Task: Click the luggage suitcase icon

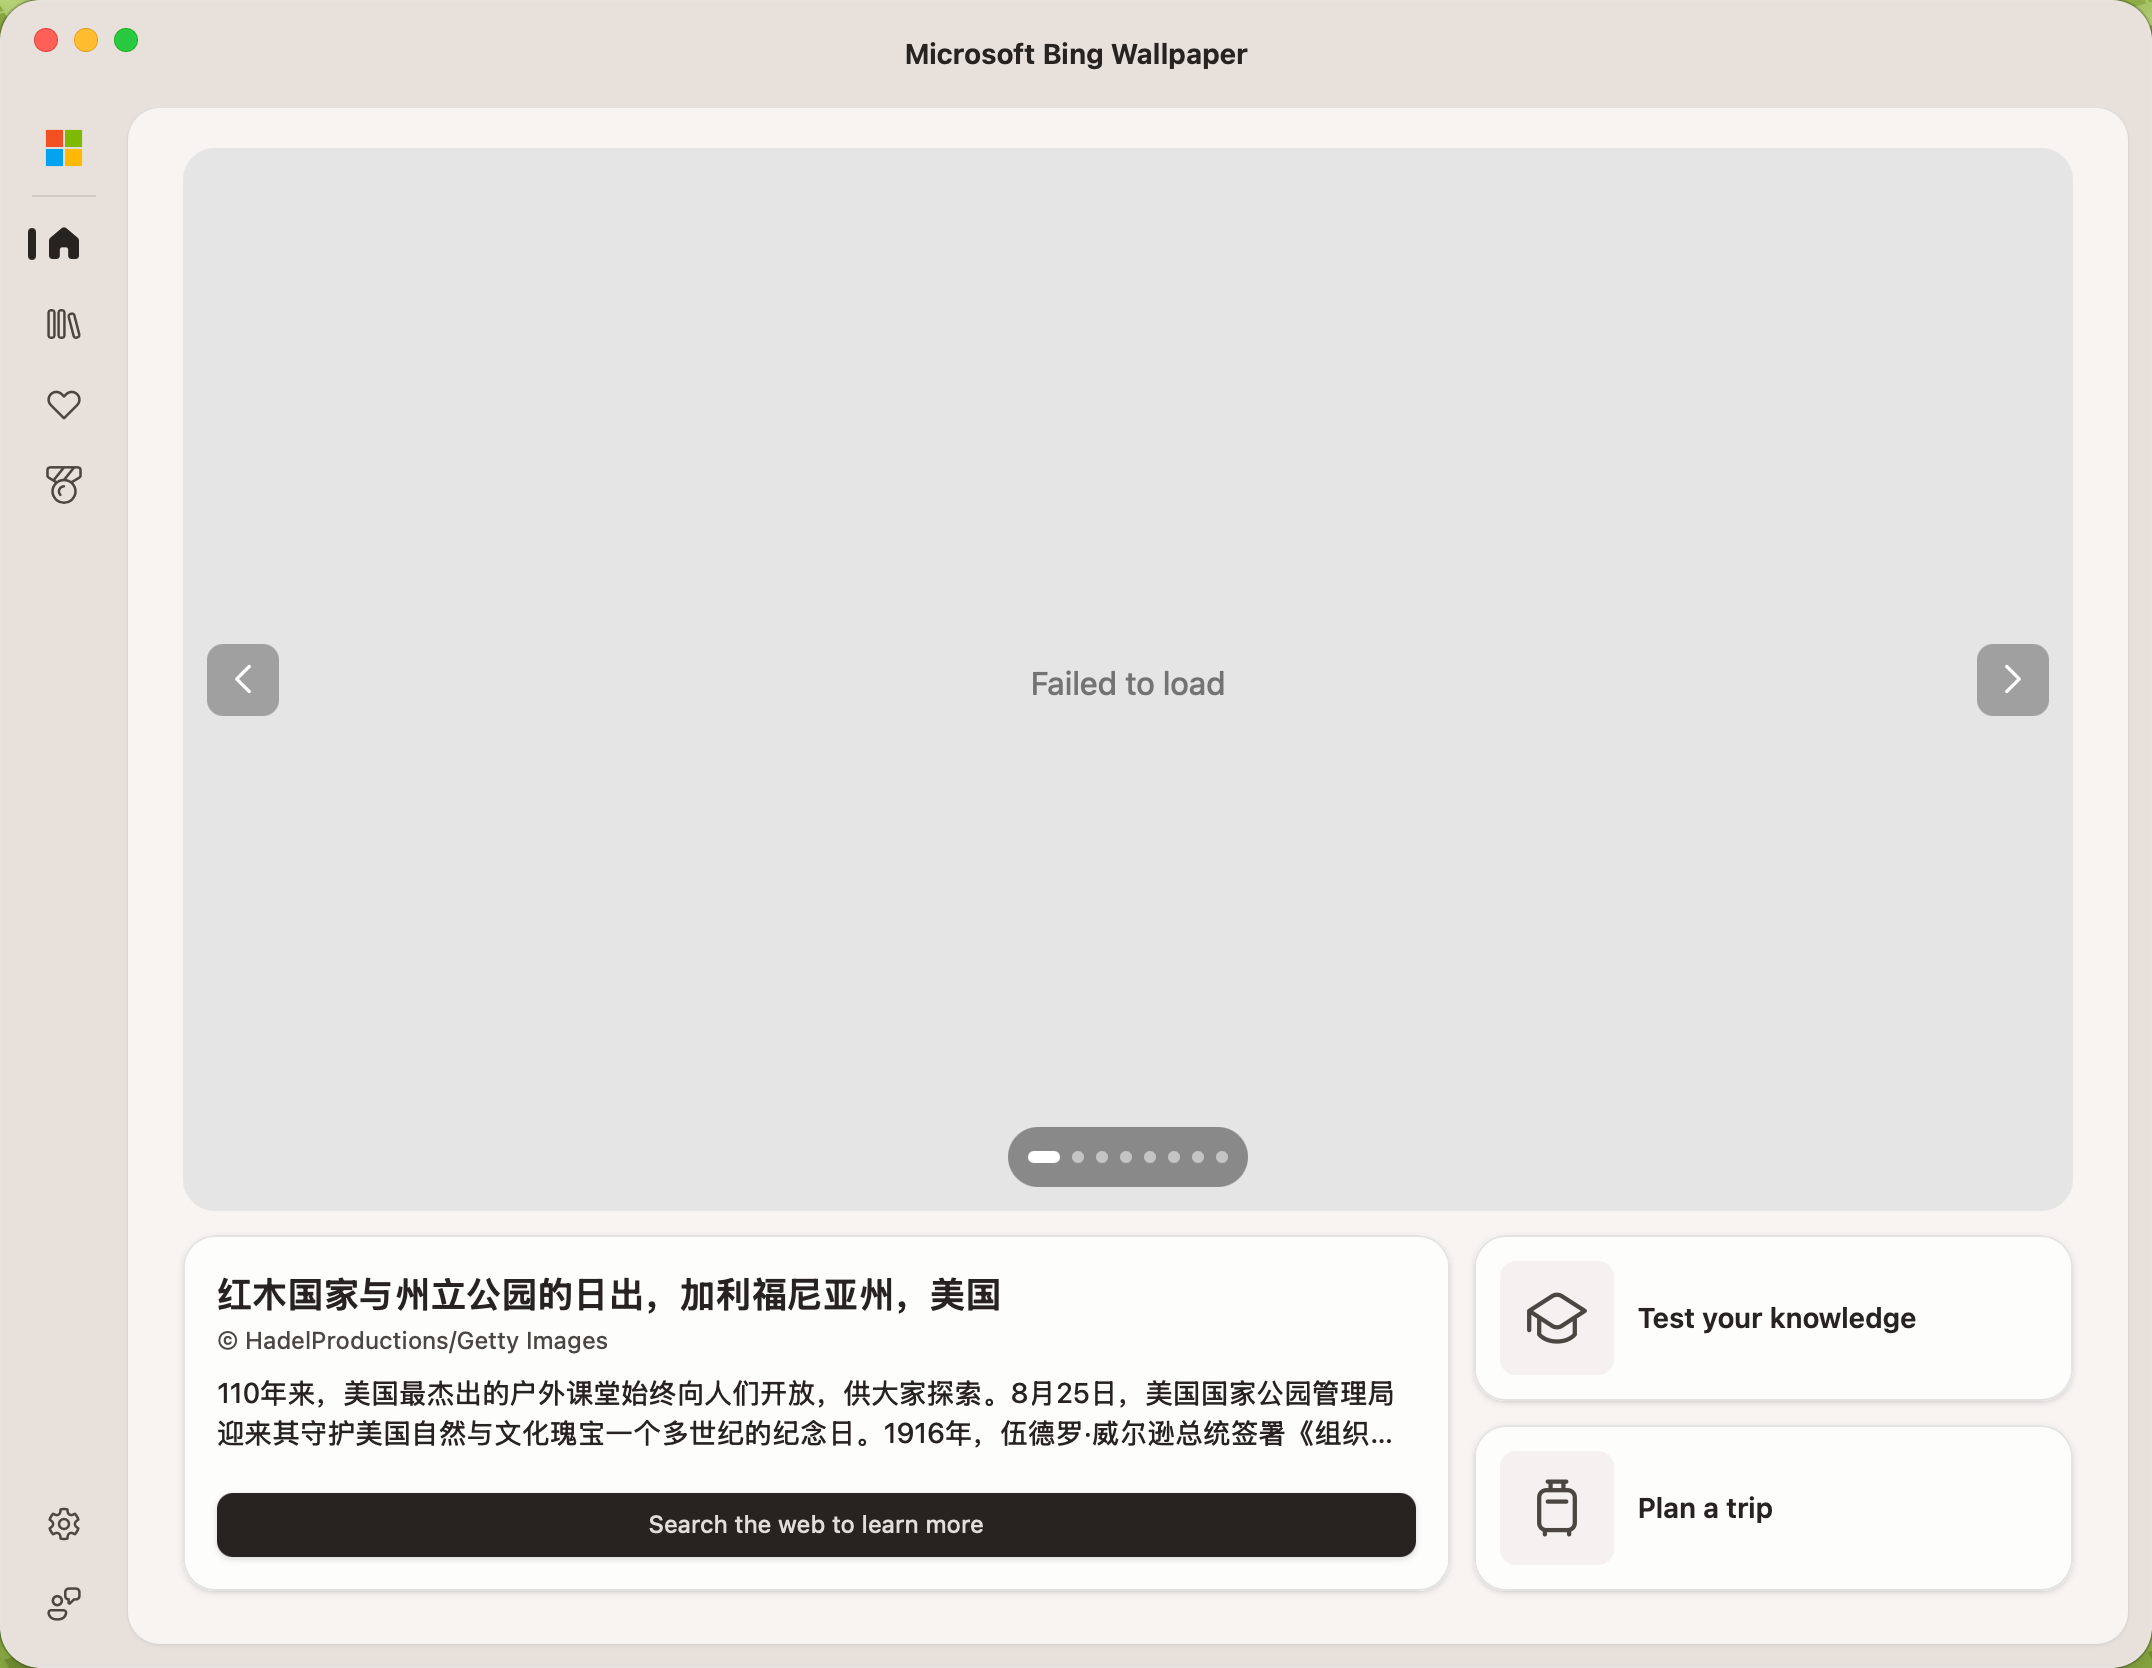Action: (1557, 1508)
